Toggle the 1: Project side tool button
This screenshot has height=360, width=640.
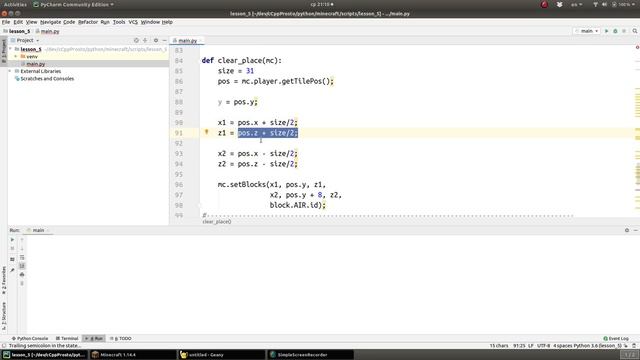click(4, 50)
